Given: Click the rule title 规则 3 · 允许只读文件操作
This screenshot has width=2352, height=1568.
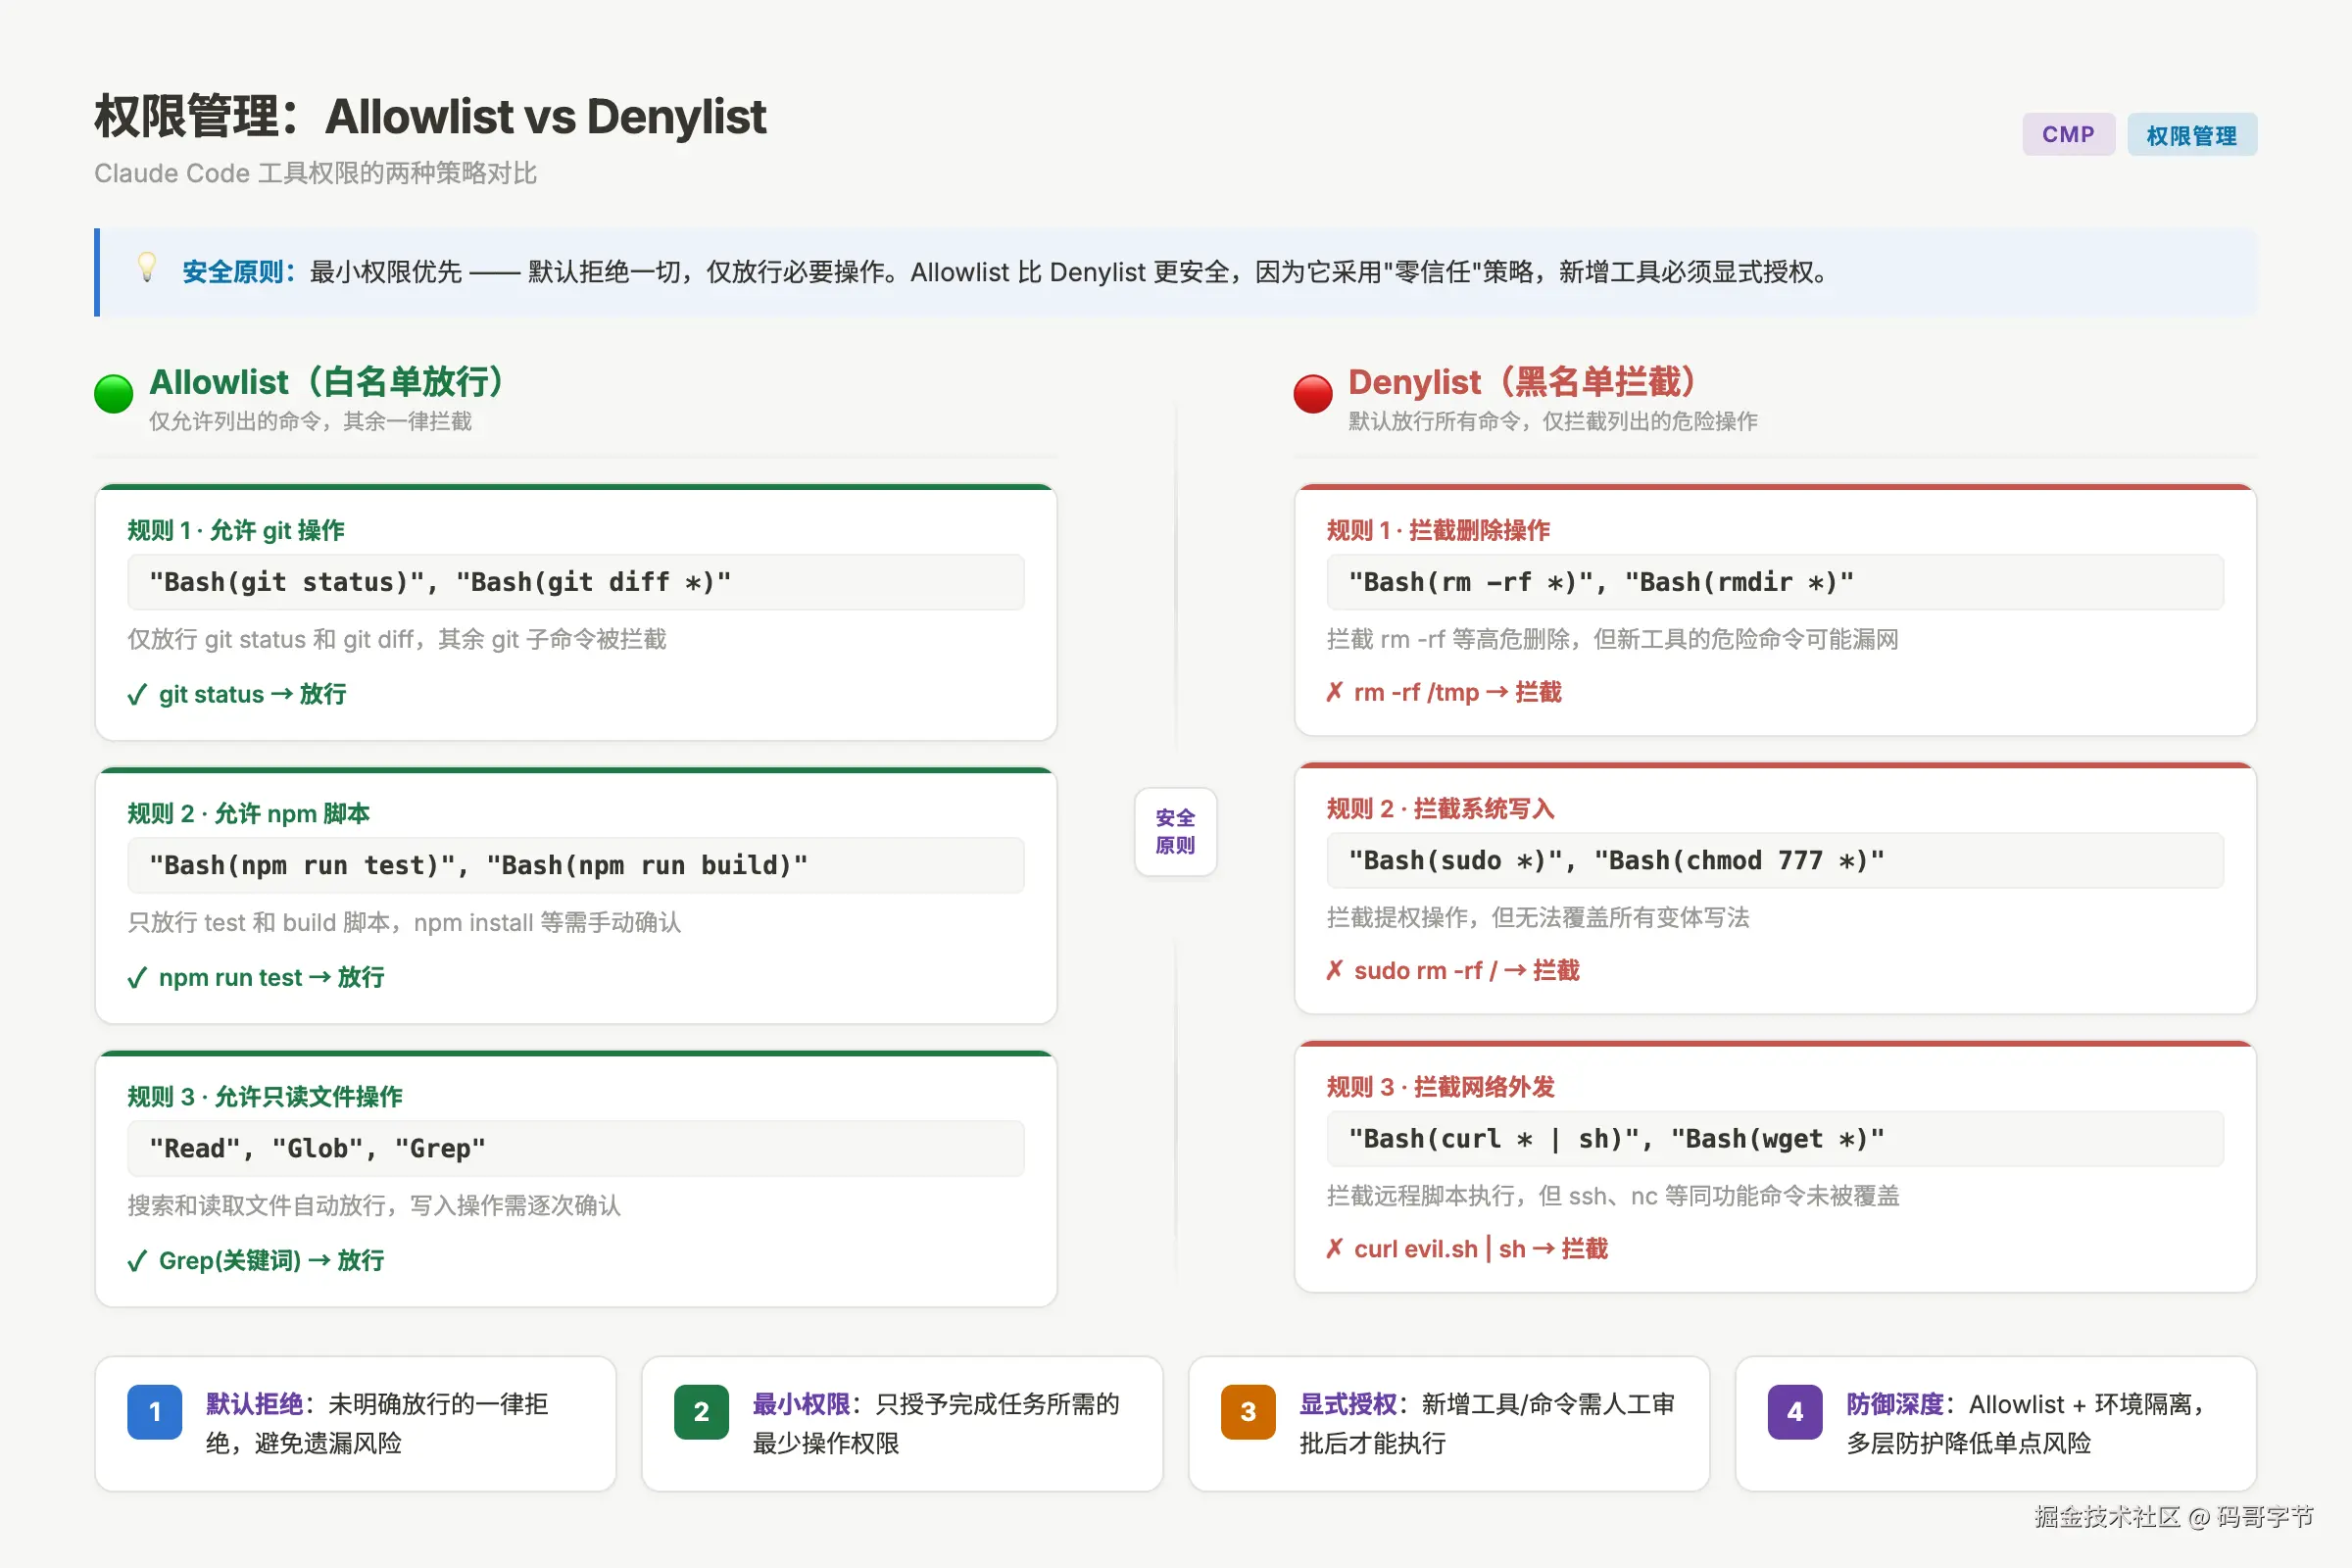Looking at the screenshot, I should tap(265, 1096).
